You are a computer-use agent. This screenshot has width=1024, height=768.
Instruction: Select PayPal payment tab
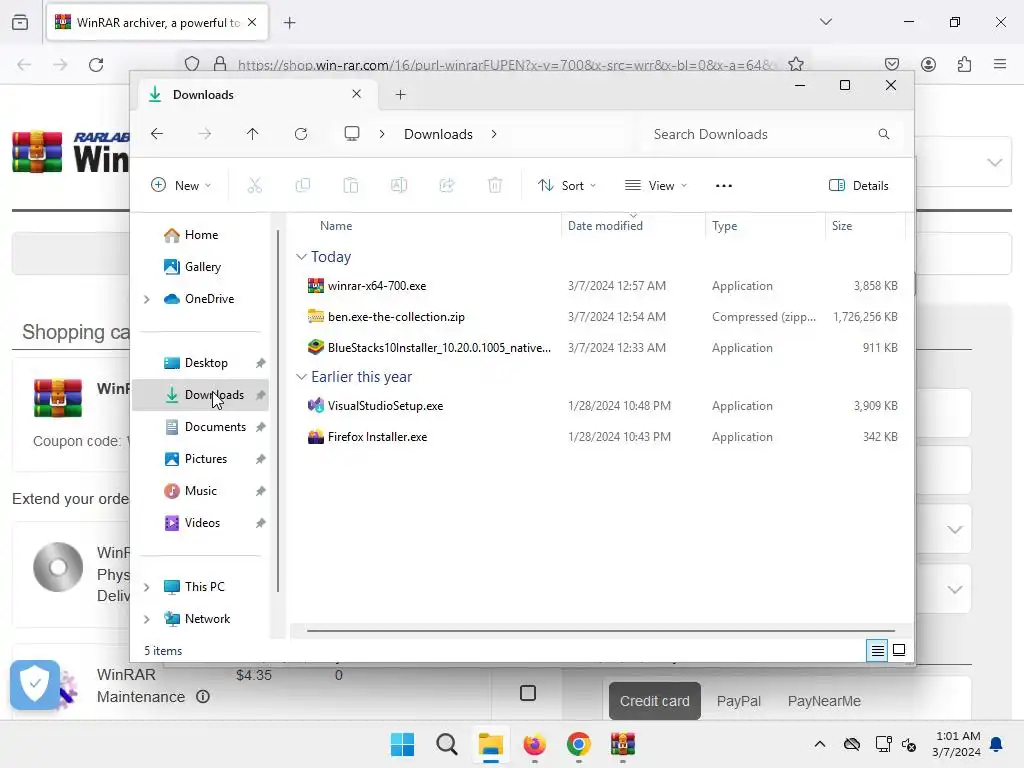[739, 701]
